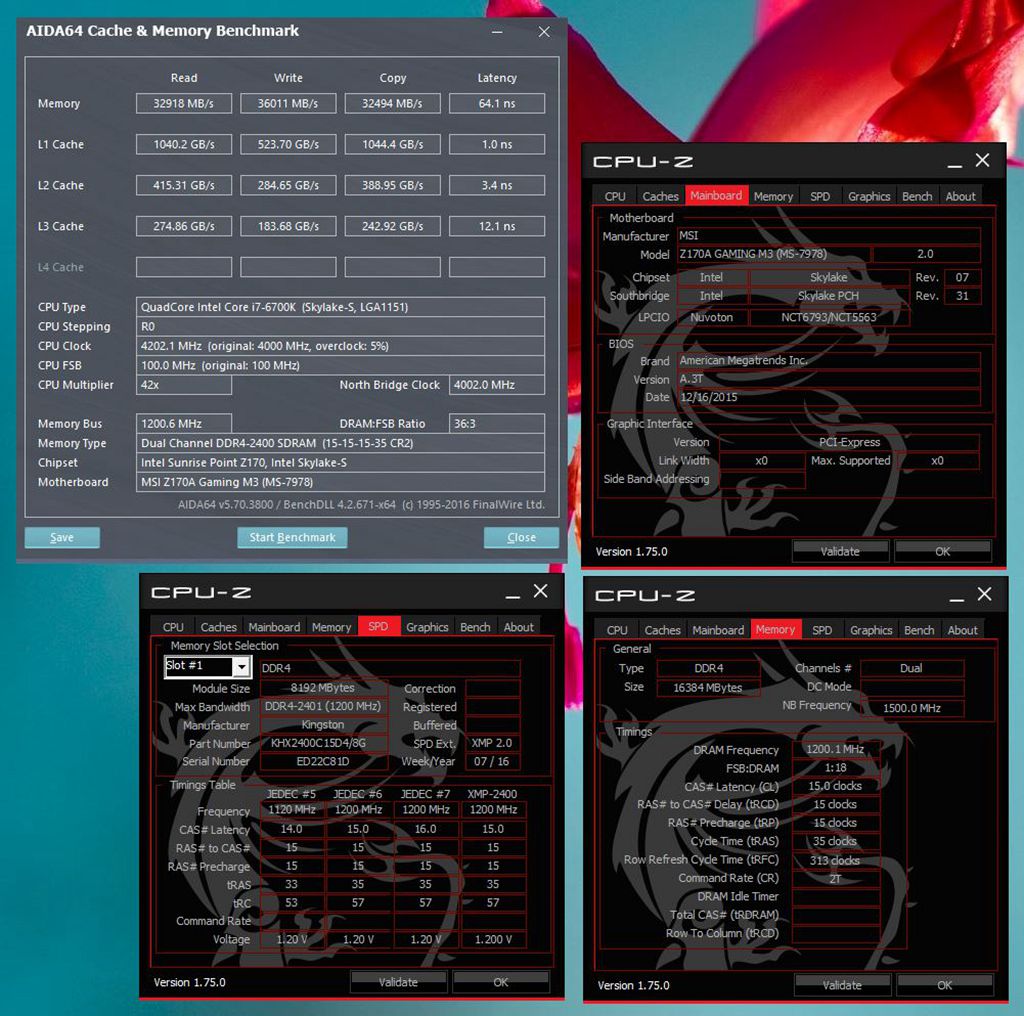Click OK in the SPD CPU-Z window
Screen dimensions: 1024x1016
click(500, 981)
